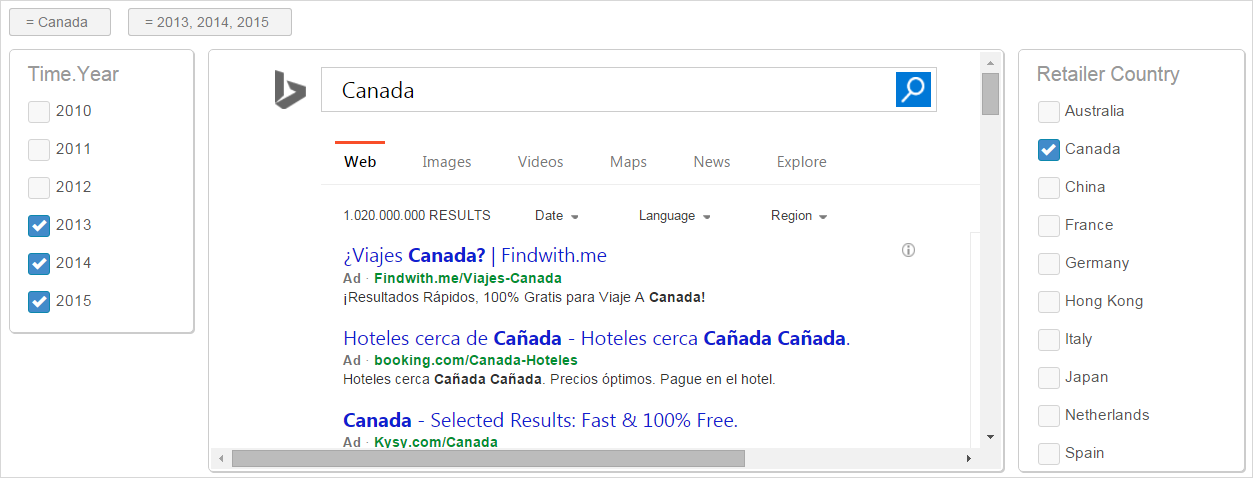Click the horizontal scrollbar right arrow
Viewport: 1253px width, 478px height.
[x=968, y=458]
